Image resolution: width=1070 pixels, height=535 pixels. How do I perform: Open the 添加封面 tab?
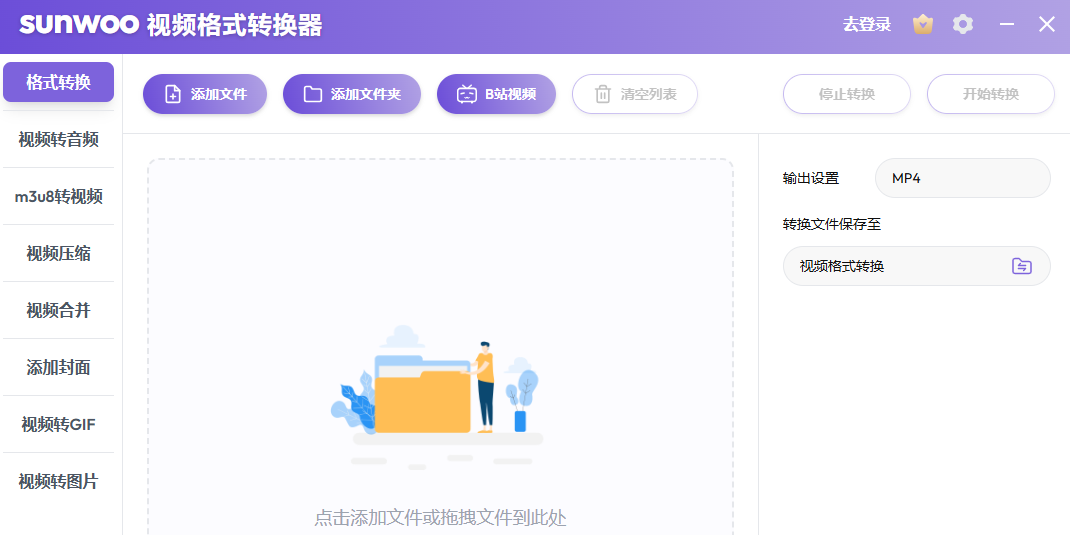pos(58,367)
